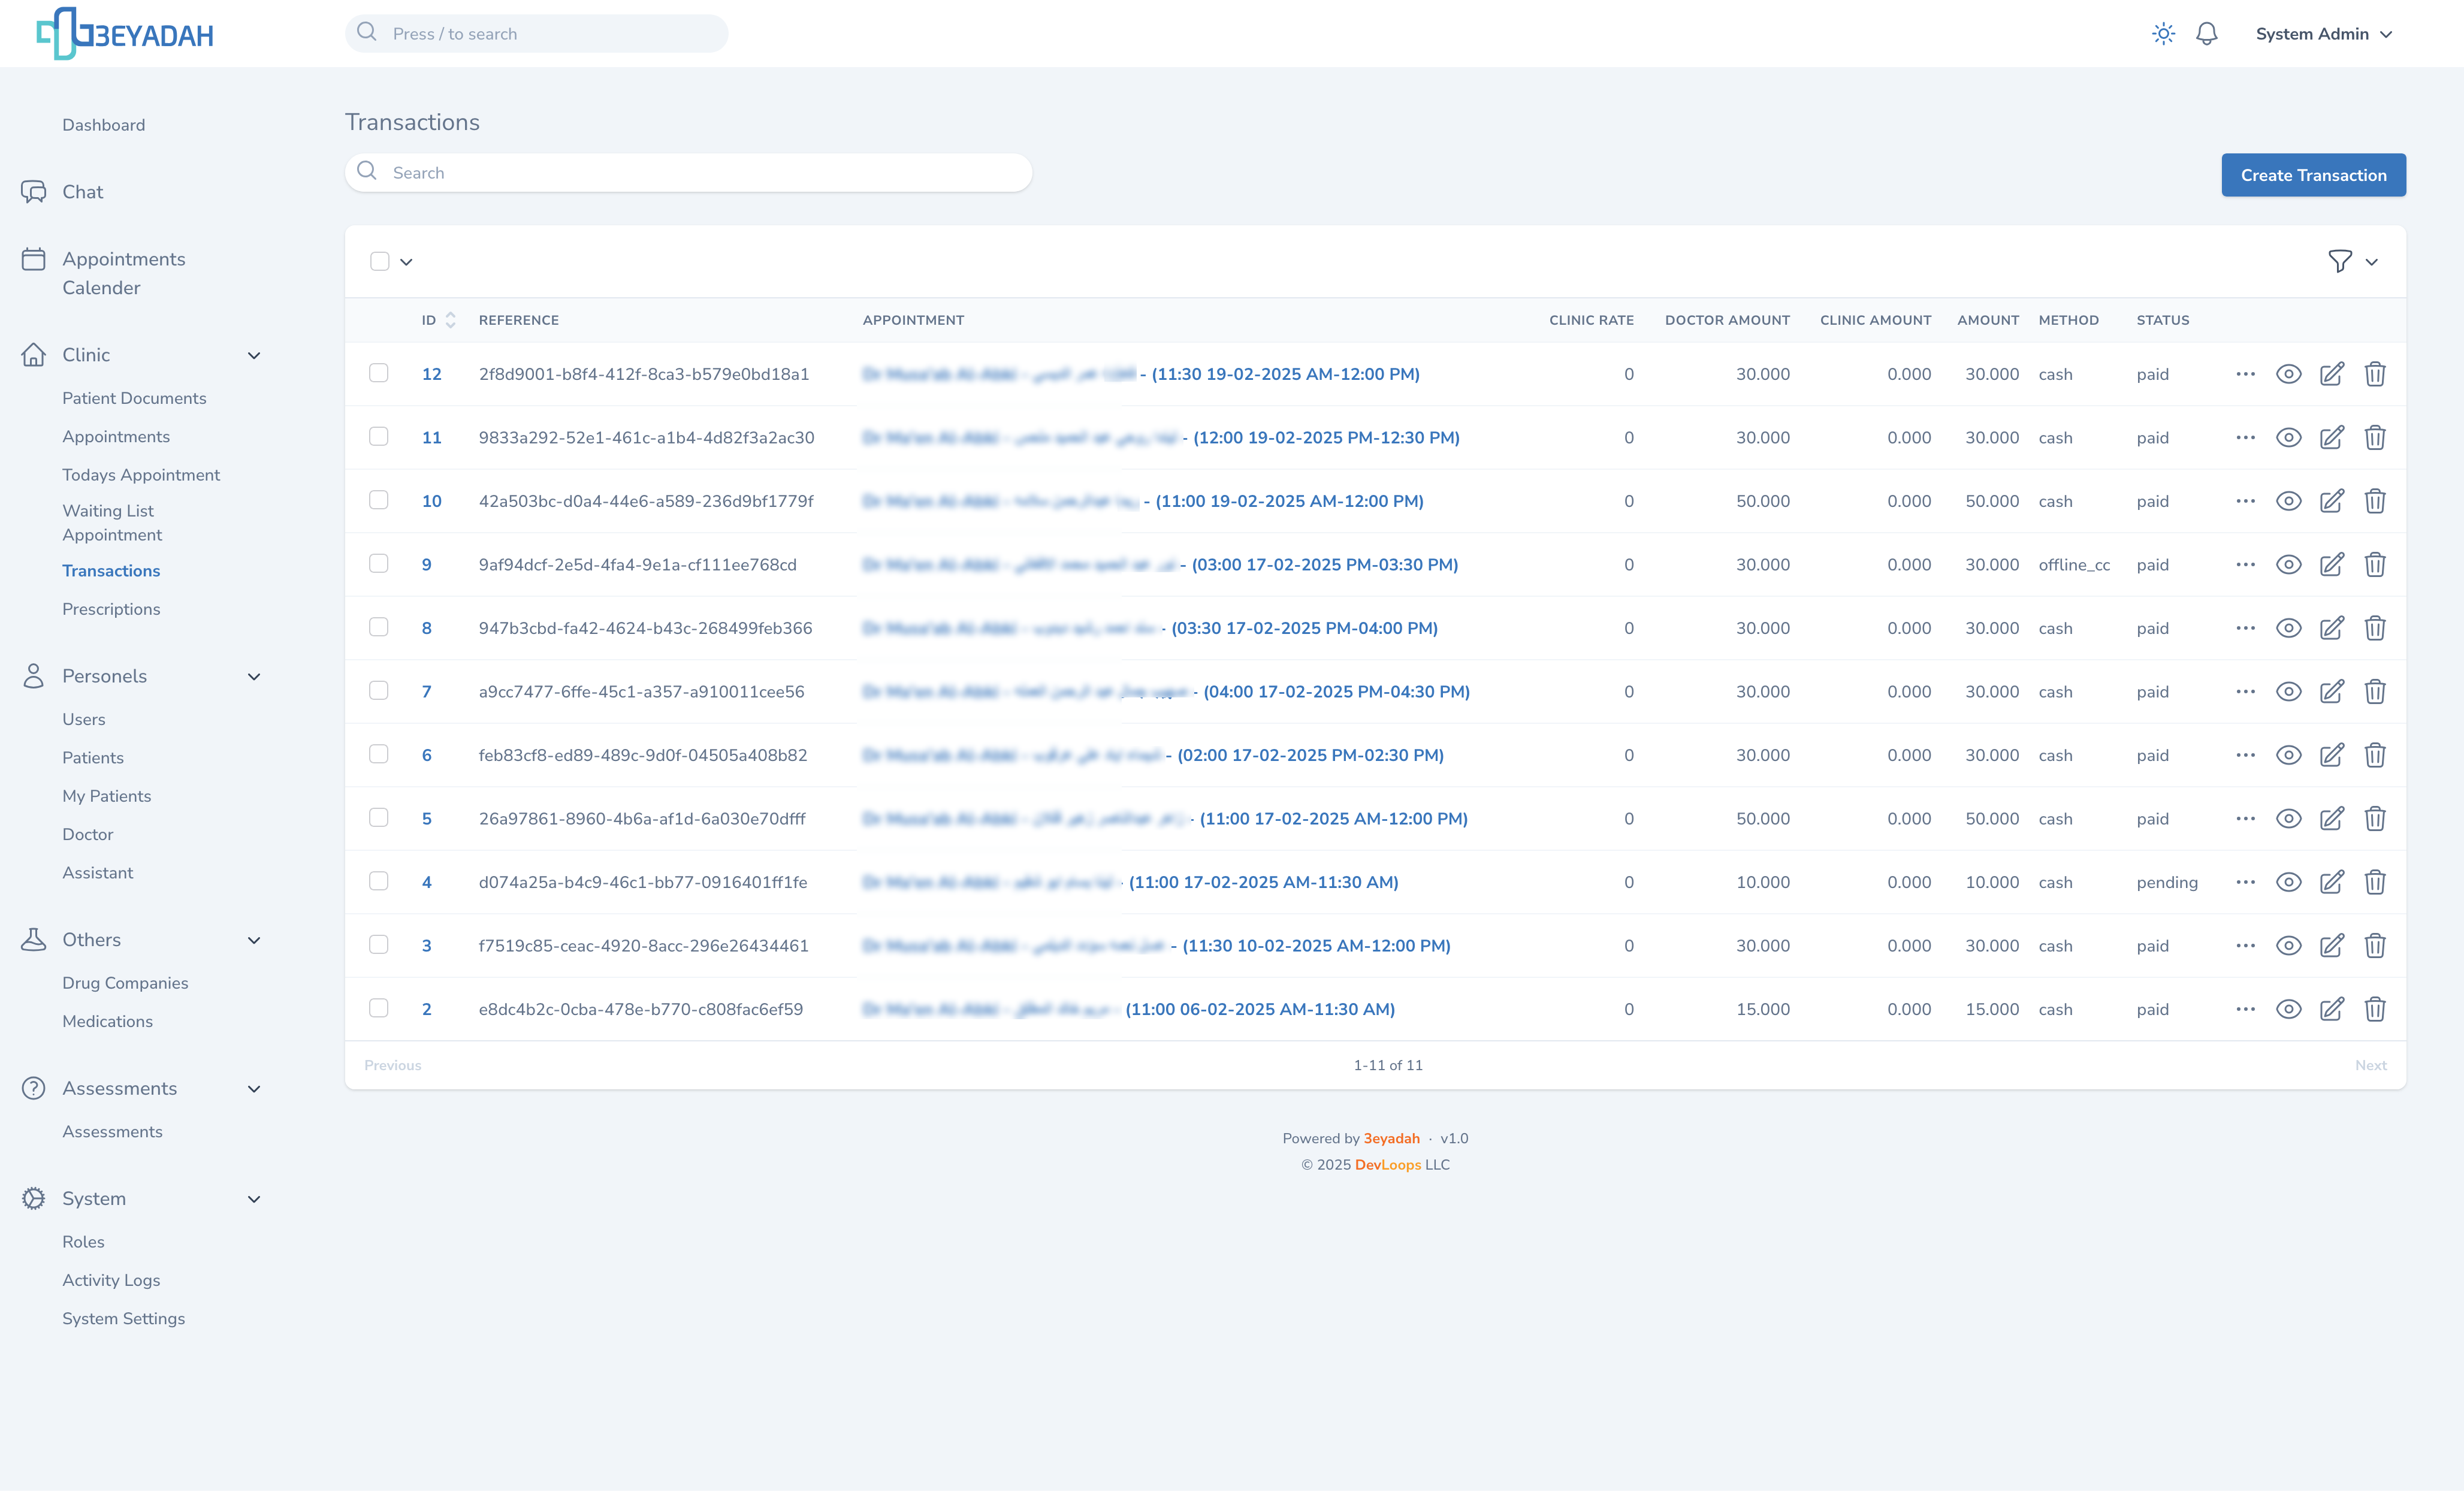Click the Create Transaction button

(2312, 175)
